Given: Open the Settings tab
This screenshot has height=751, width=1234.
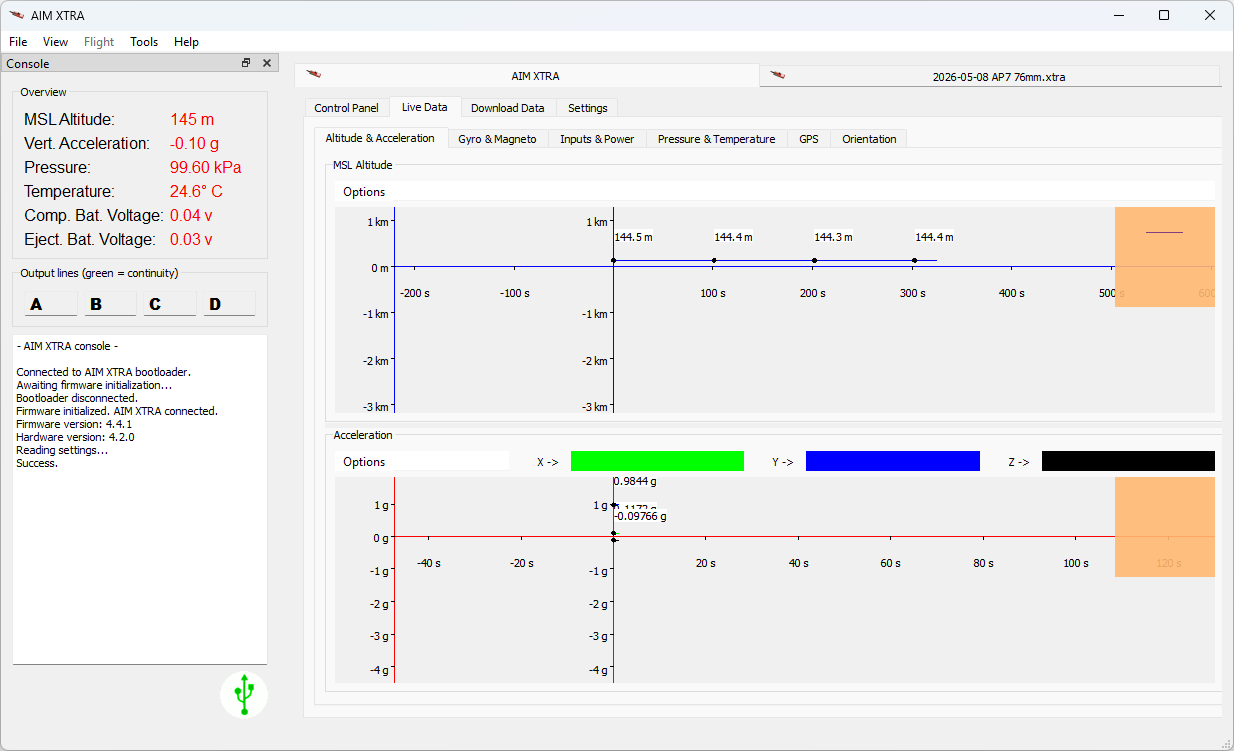Looking at the screenshot, I should [587, 108].
